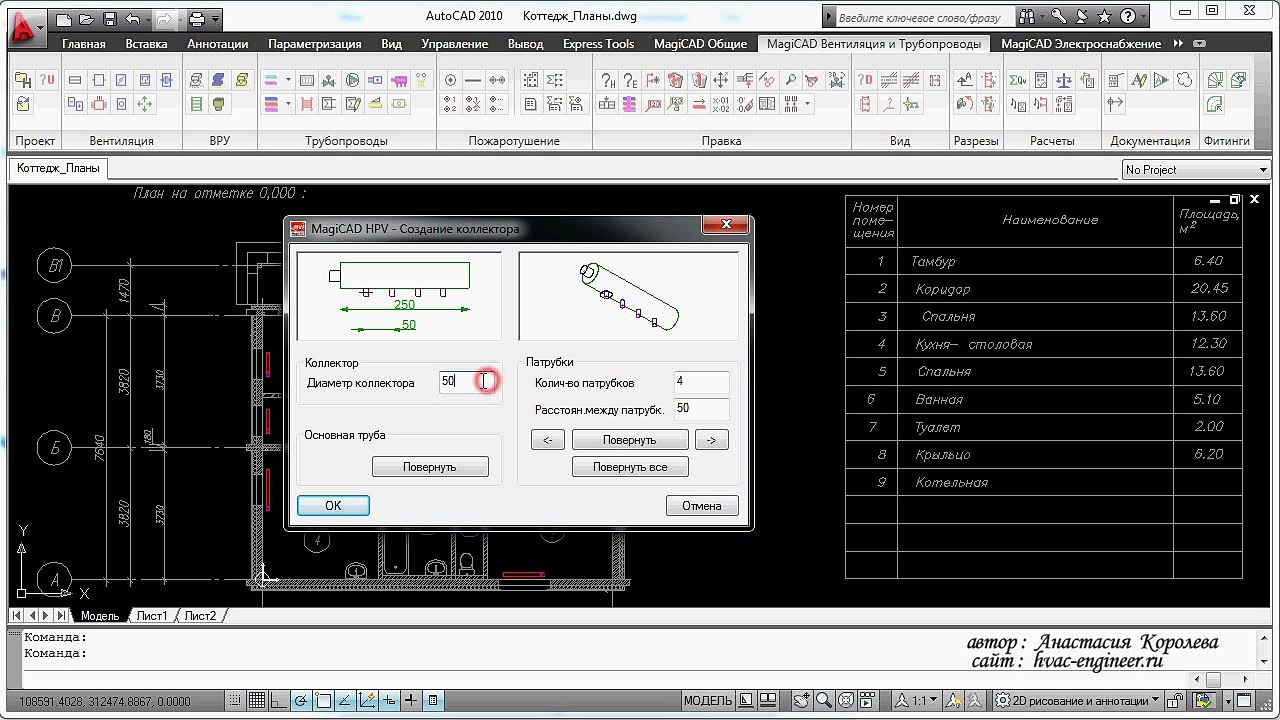
Task: Click the Print icon in Quick Access toolbar
Action: coord(197,19)
